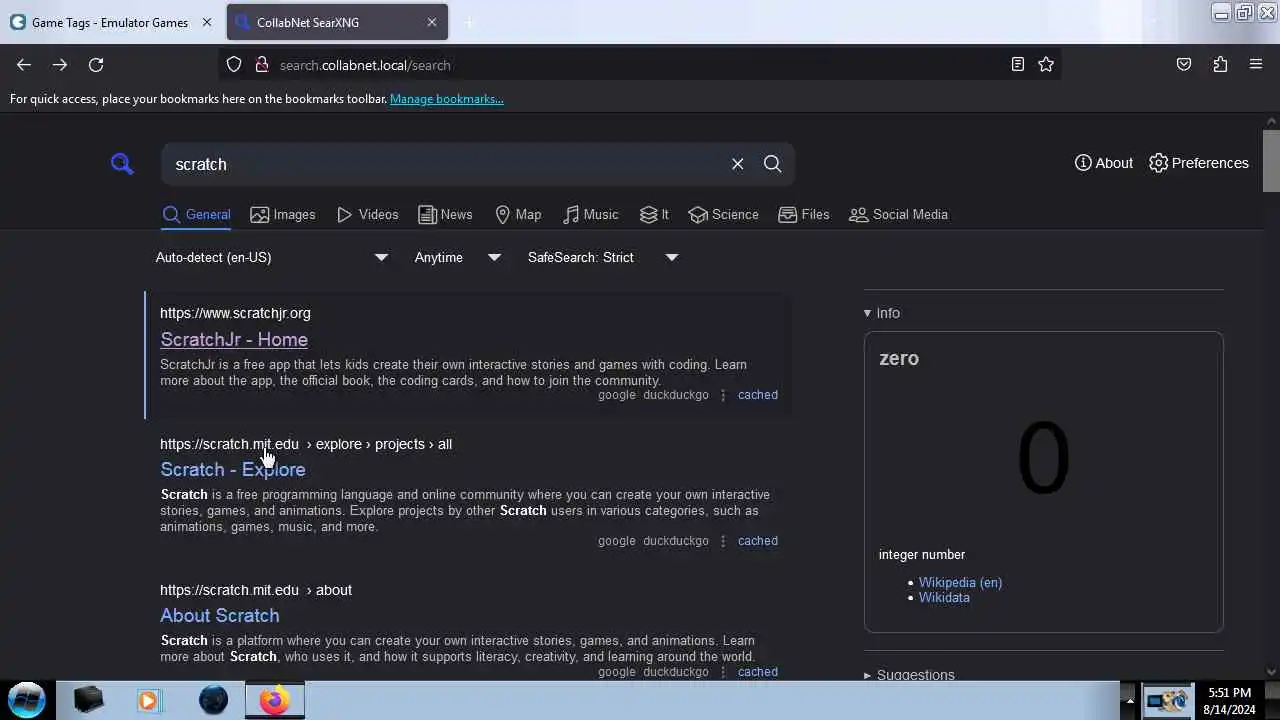Toggle reader view icon
This screenshot has height=720, width=1280.
(1017, 65)
